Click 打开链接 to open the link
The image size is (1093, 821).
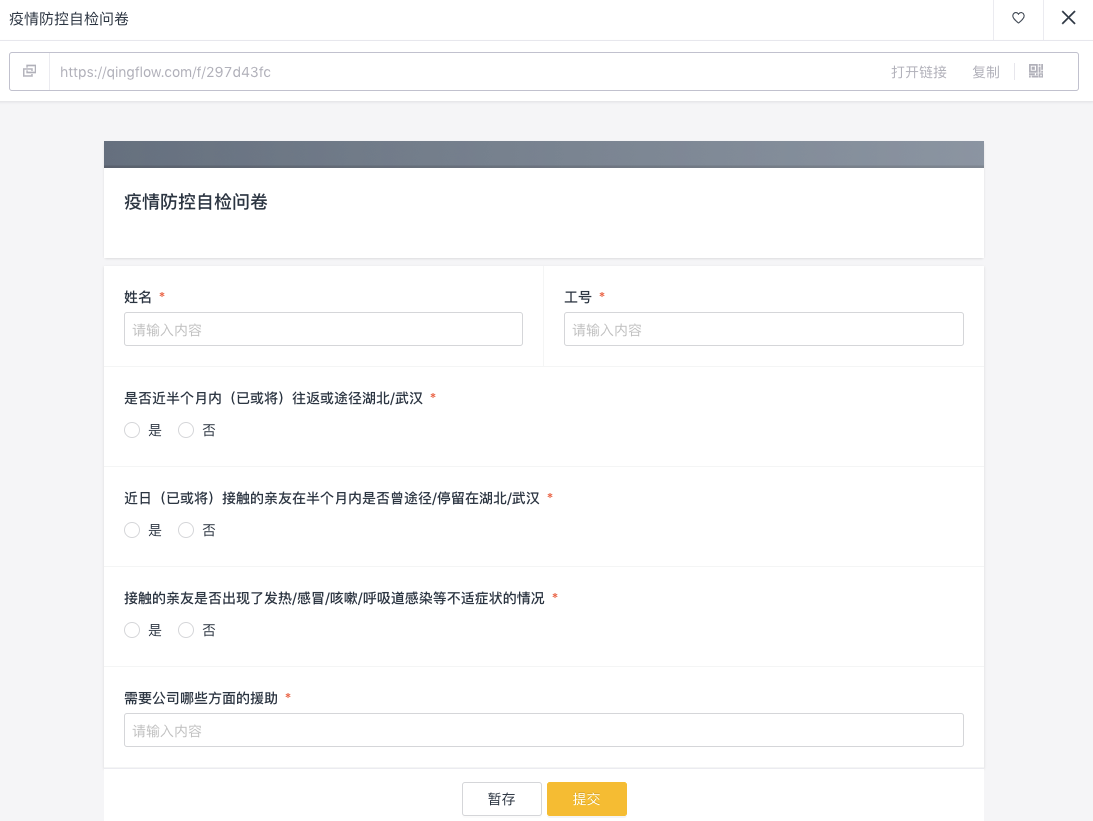point(919,72)
